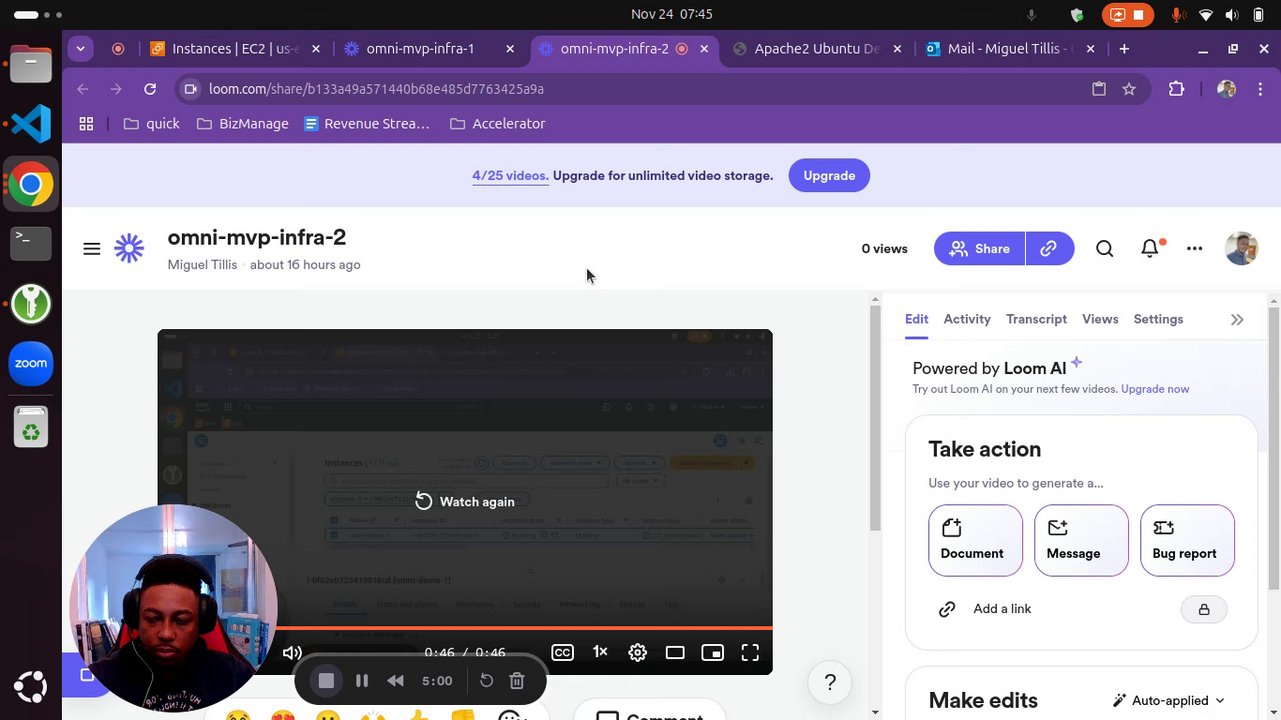Open Chrome tab search dropdown arrow
Screen dimensions: 1281x720
[80, 49]
